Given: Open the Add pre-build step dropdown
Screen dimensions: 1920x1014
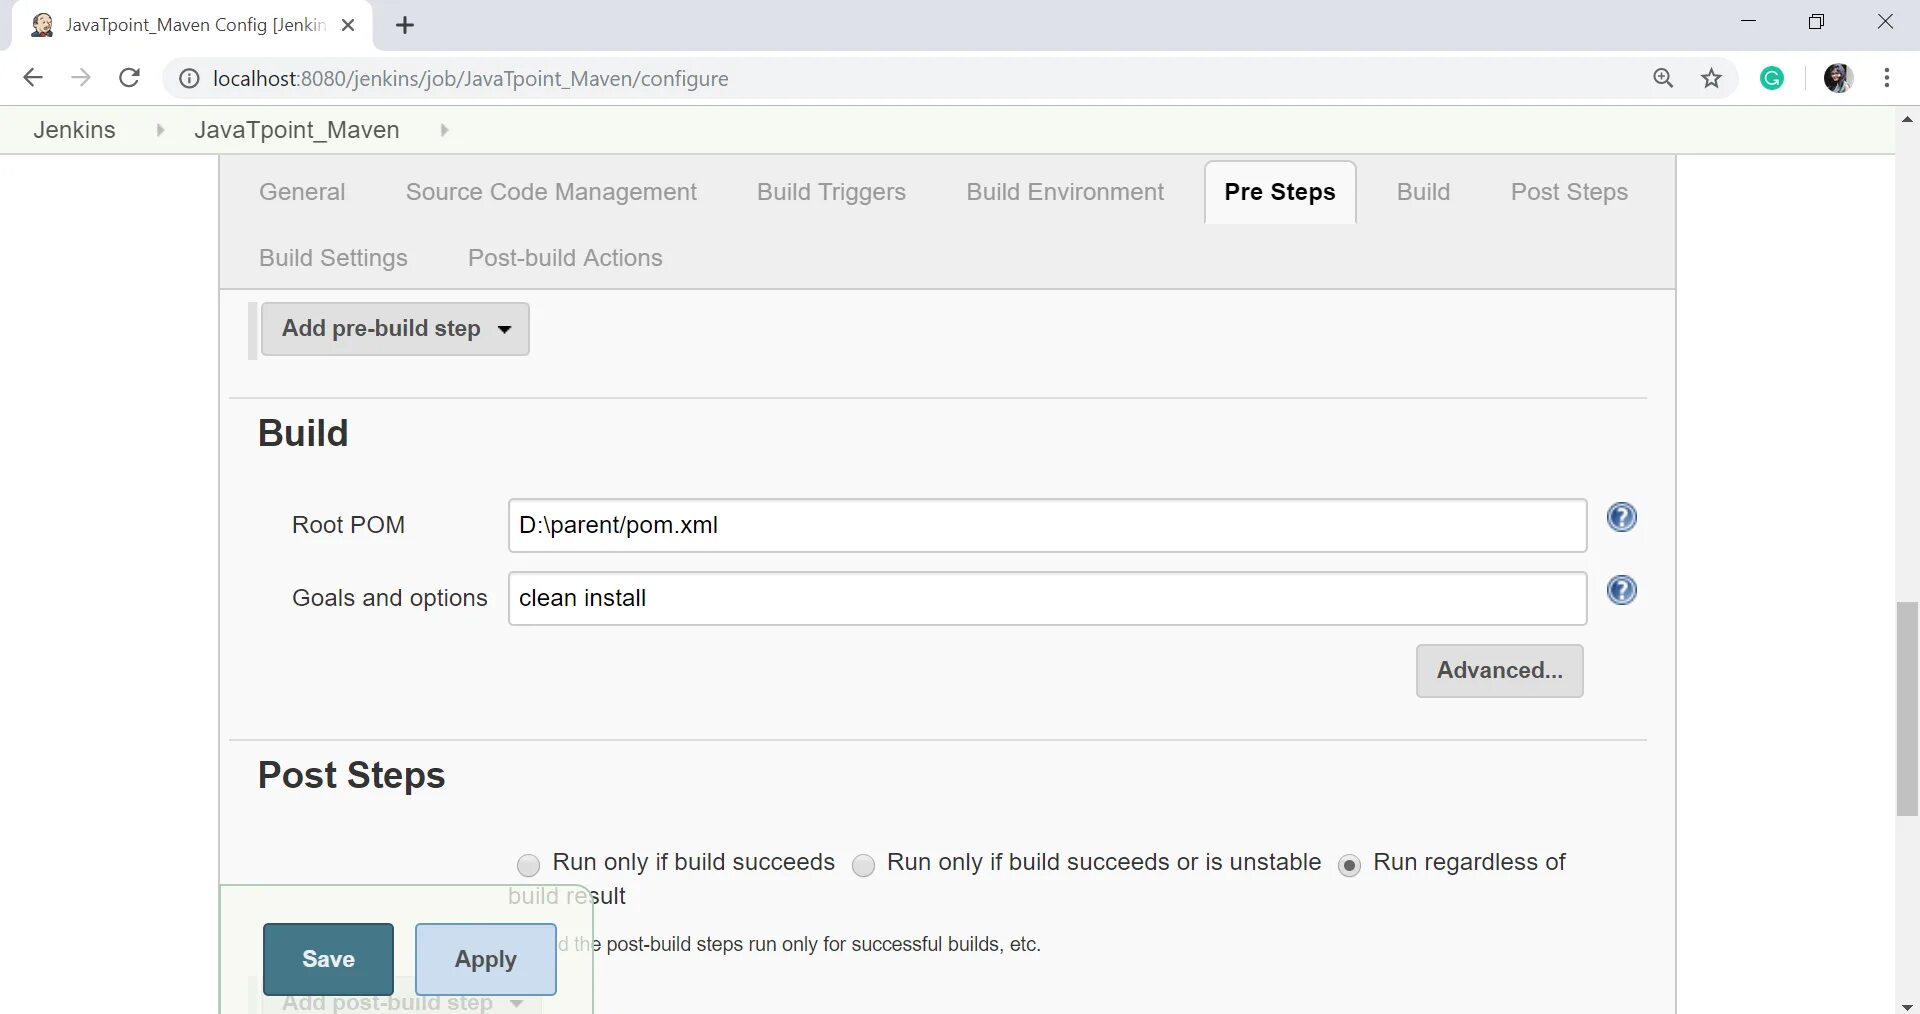Looking at the screenshot, I should click(395, 329).
